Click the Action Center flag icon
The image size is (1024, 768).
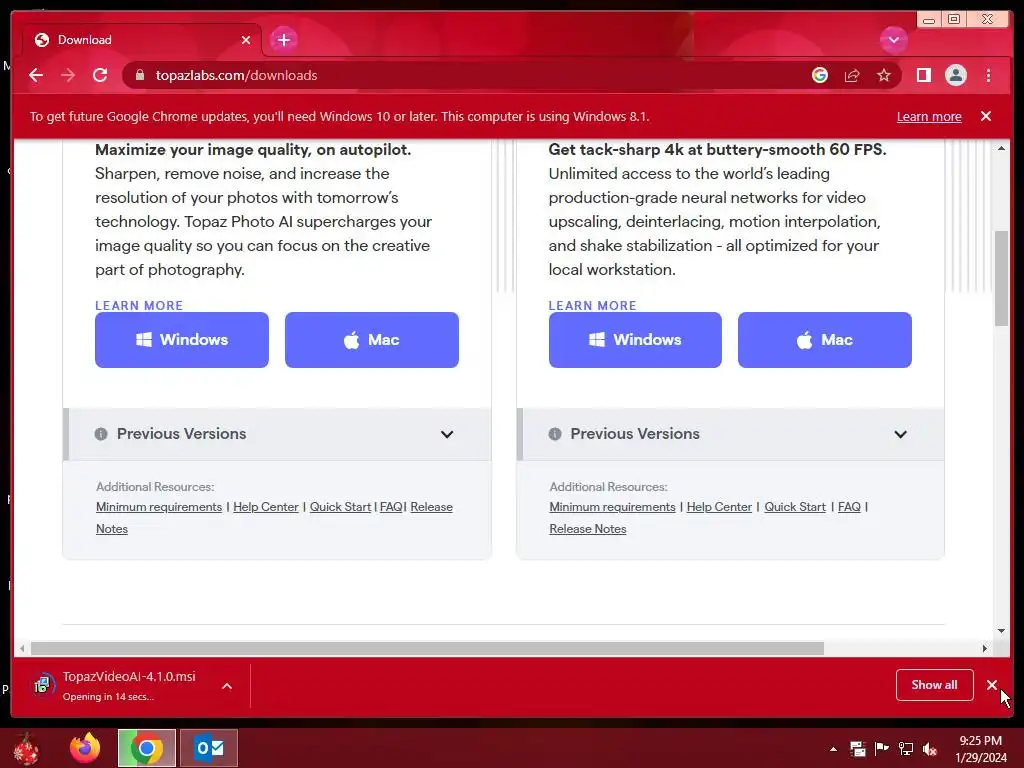[x=882, y=749]
